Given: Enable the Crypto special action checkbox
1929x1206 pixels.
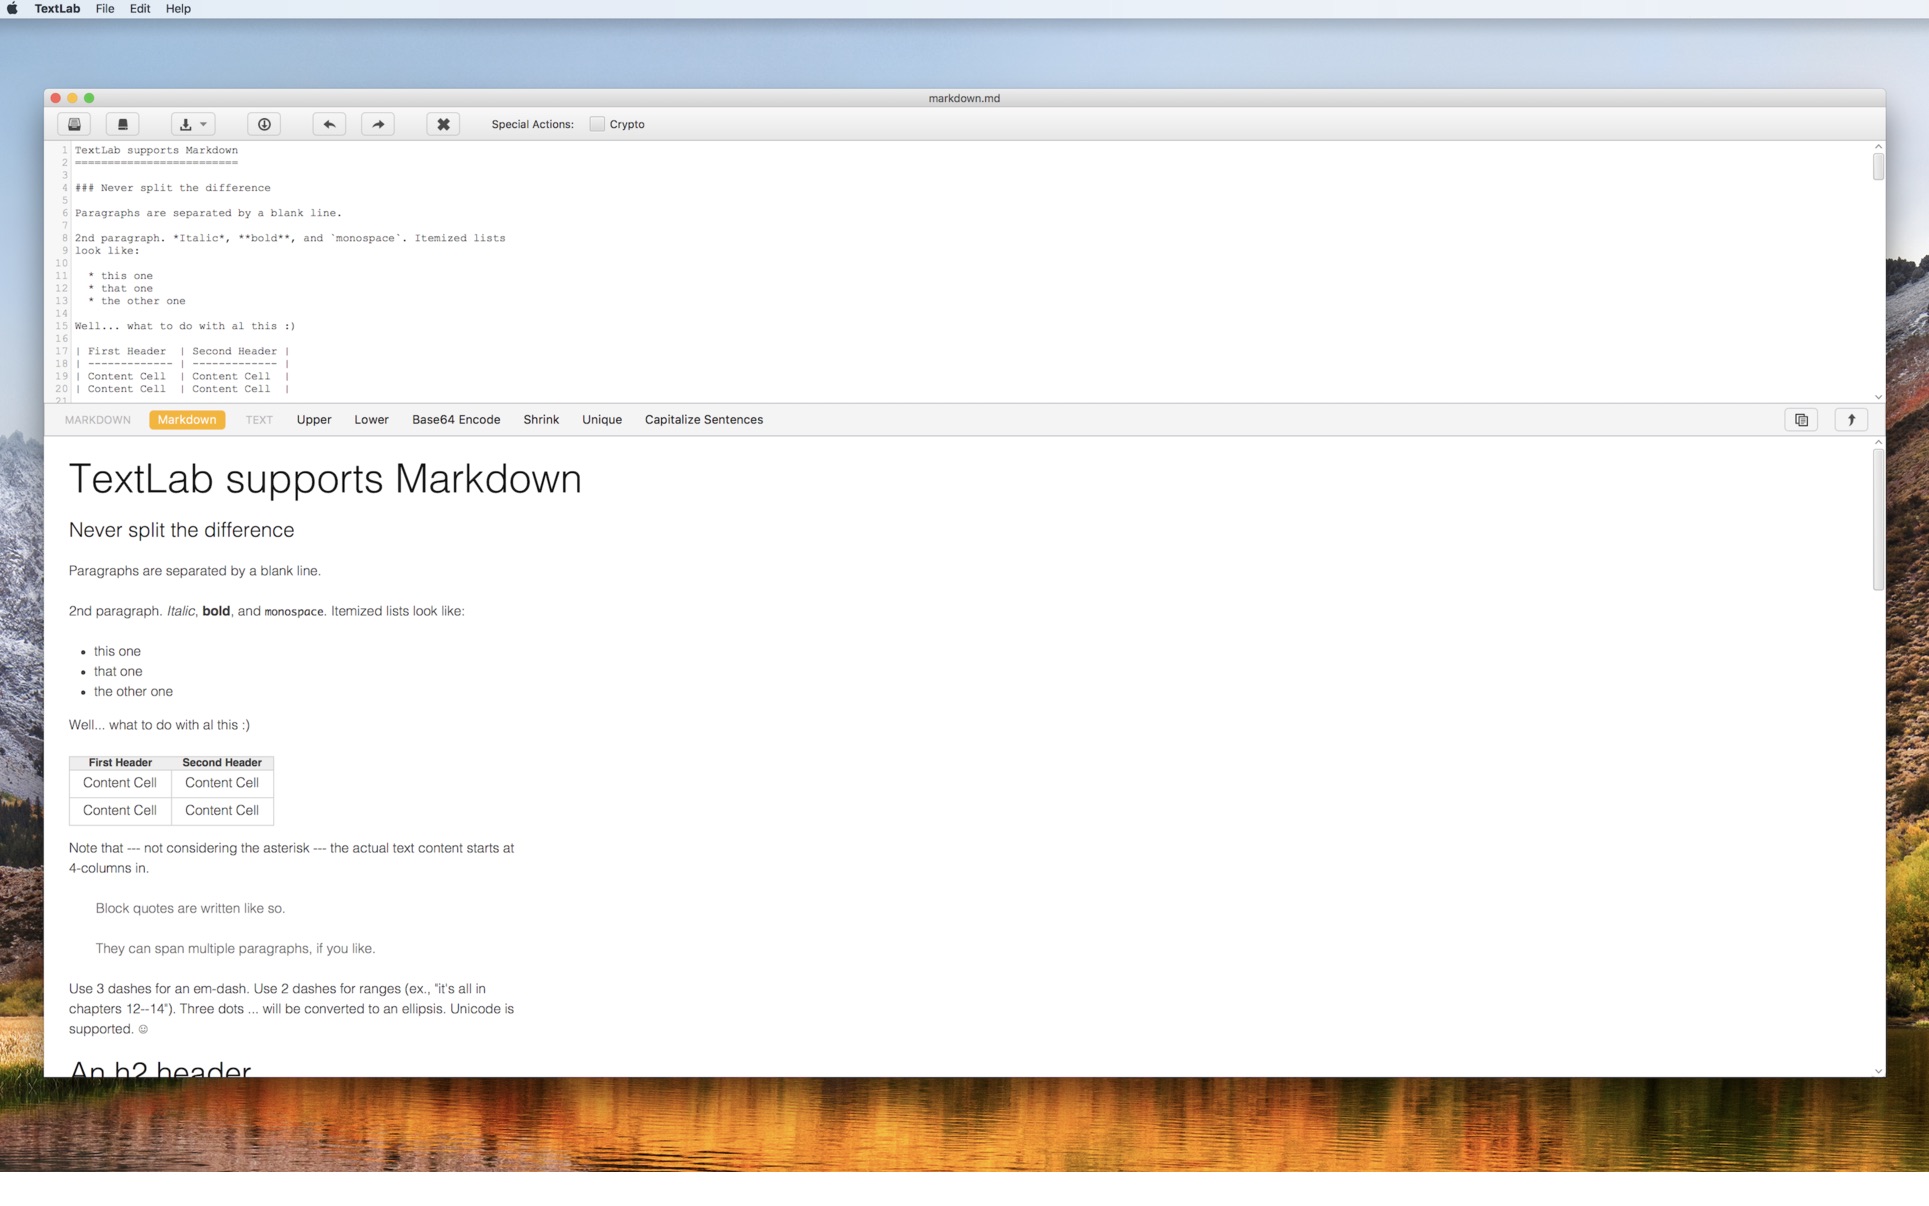Looking at the screenshot, I should tap(597, 124).
